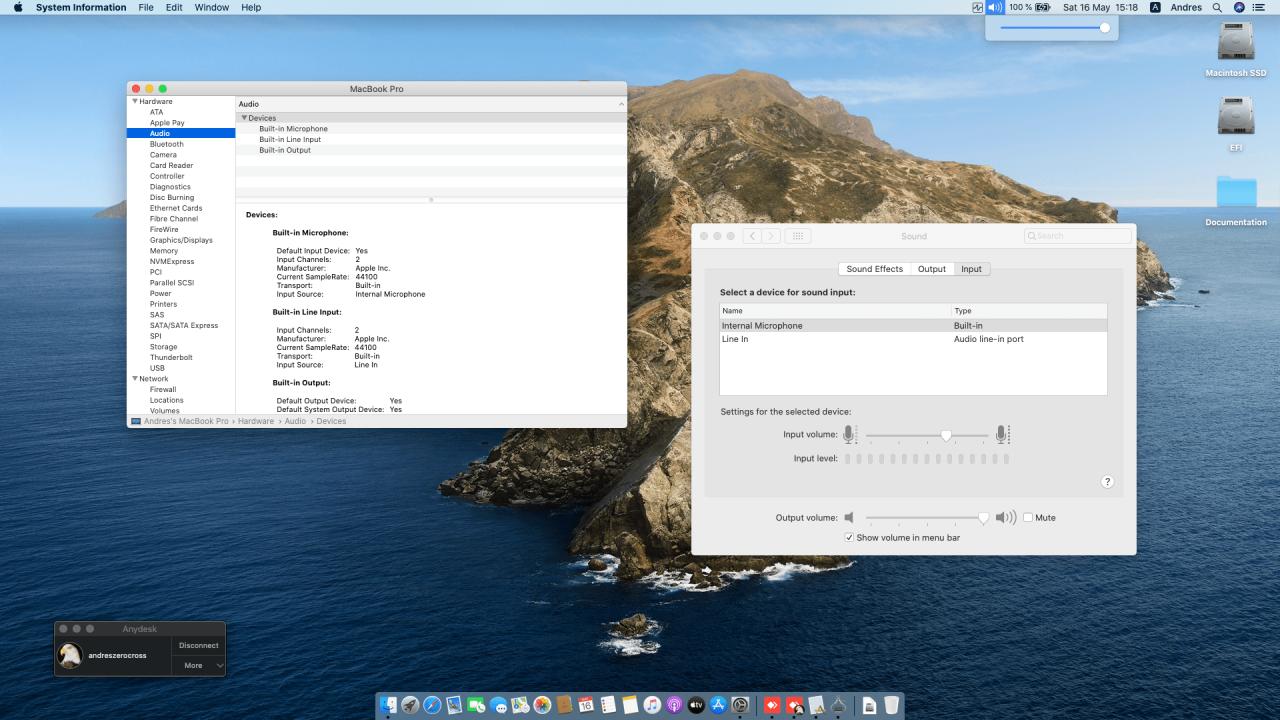This screenshot has height=720, width=1280.
Task: Open Safari from the dock
Action: point(432,705)
